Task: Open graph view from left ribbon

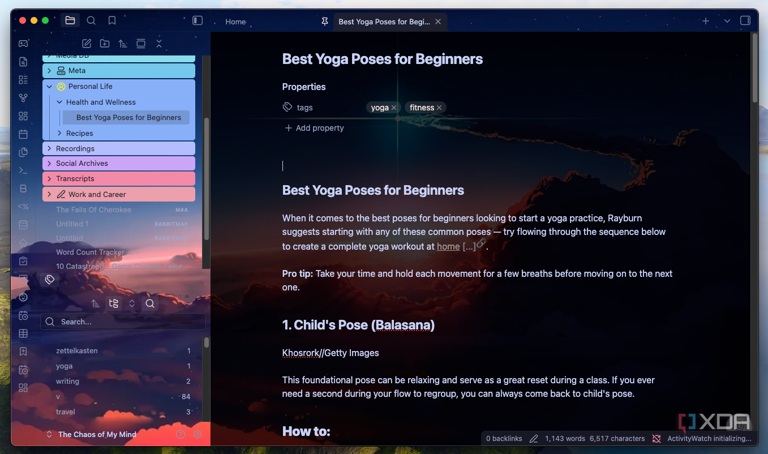Action: pos(23,98)
